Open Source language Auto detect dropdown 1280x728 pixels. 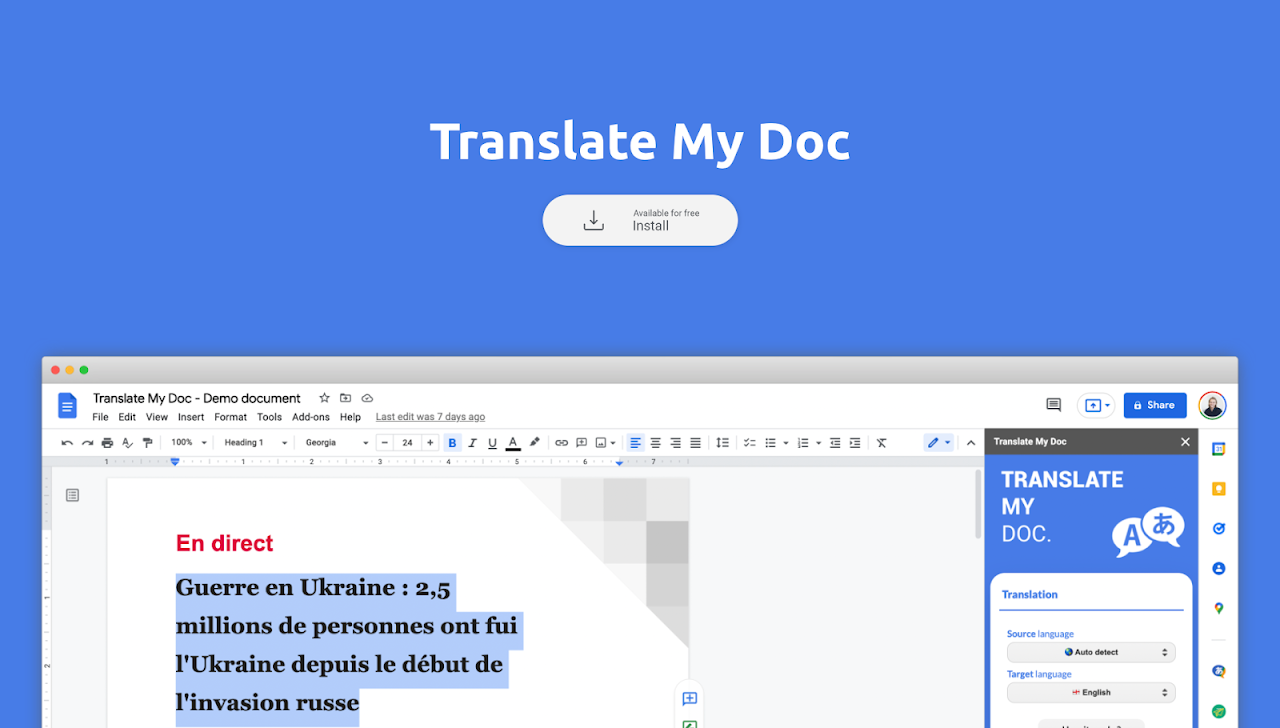coord(1091,652)
